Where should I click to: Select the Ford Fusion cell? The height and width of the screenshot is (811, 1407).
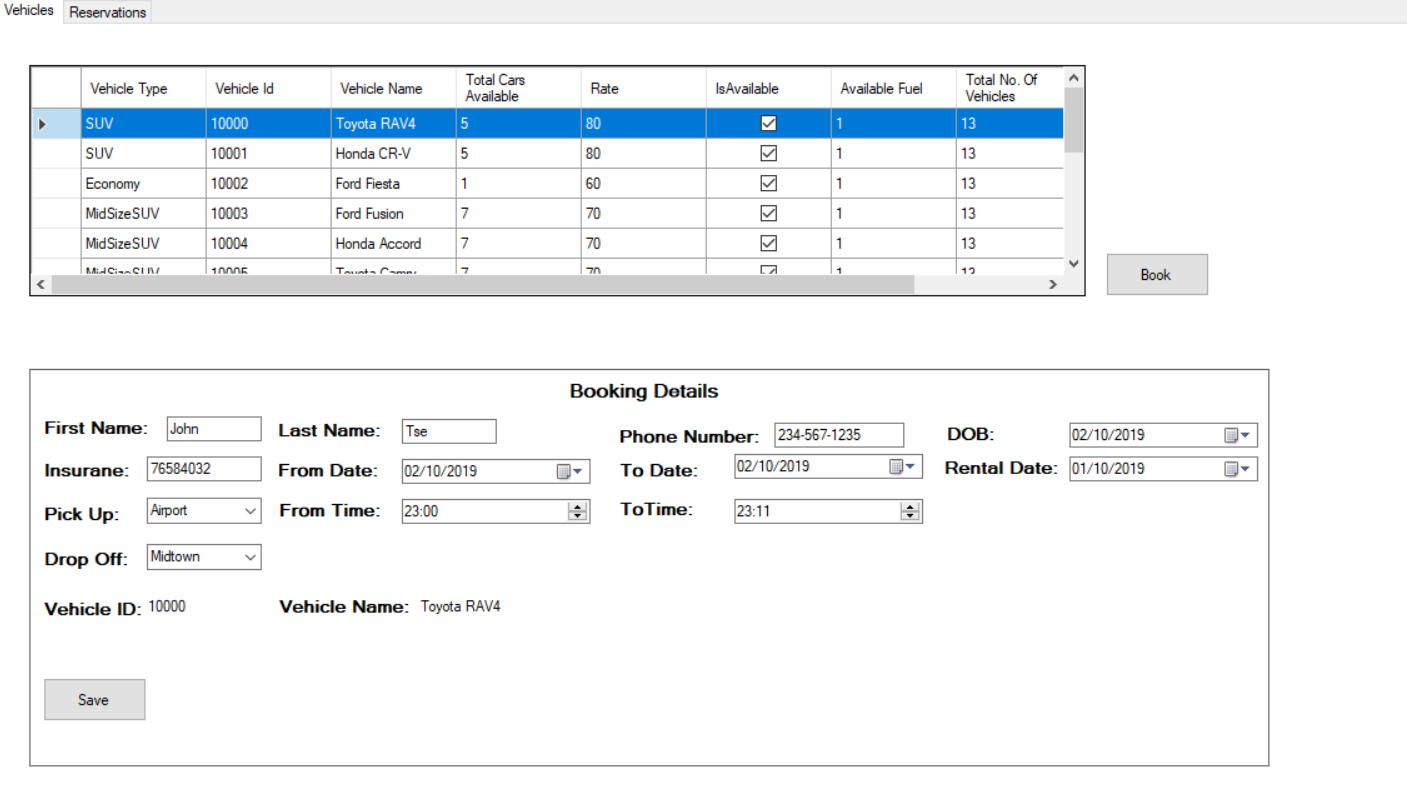click(x=393, y=214)
